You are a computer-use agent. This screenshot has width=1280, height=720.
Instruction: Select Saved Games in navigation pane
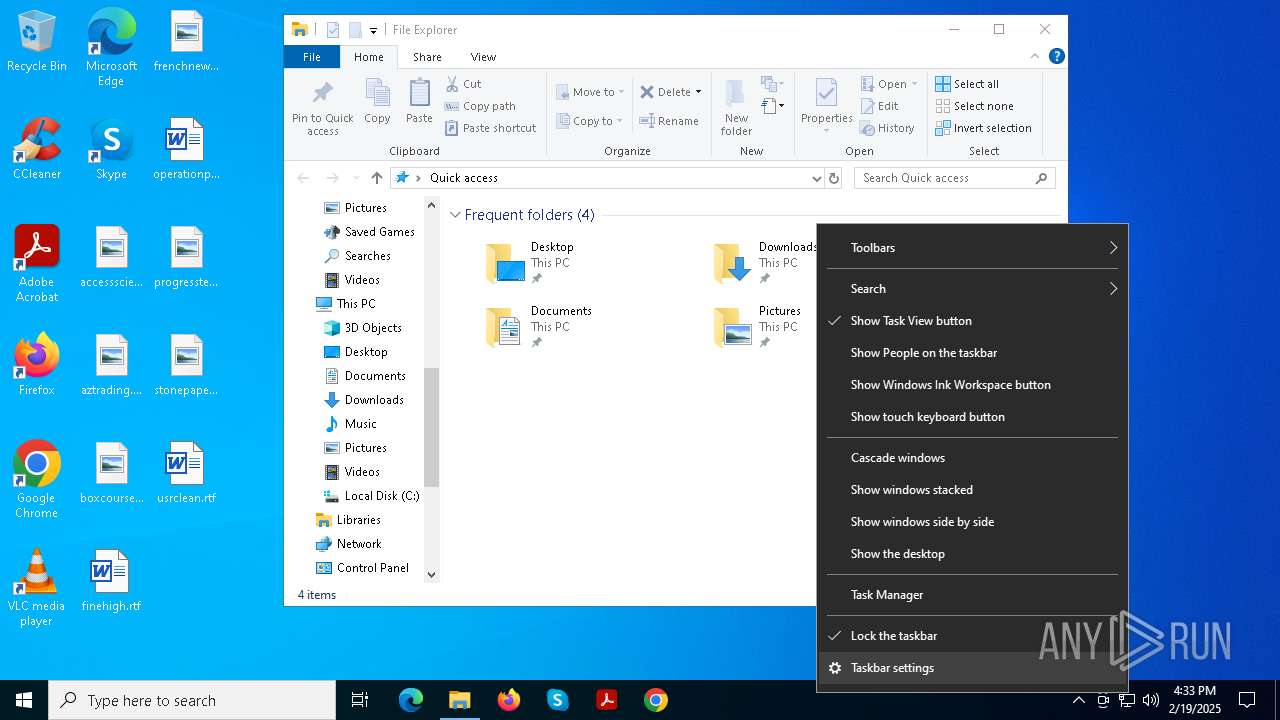379,232
